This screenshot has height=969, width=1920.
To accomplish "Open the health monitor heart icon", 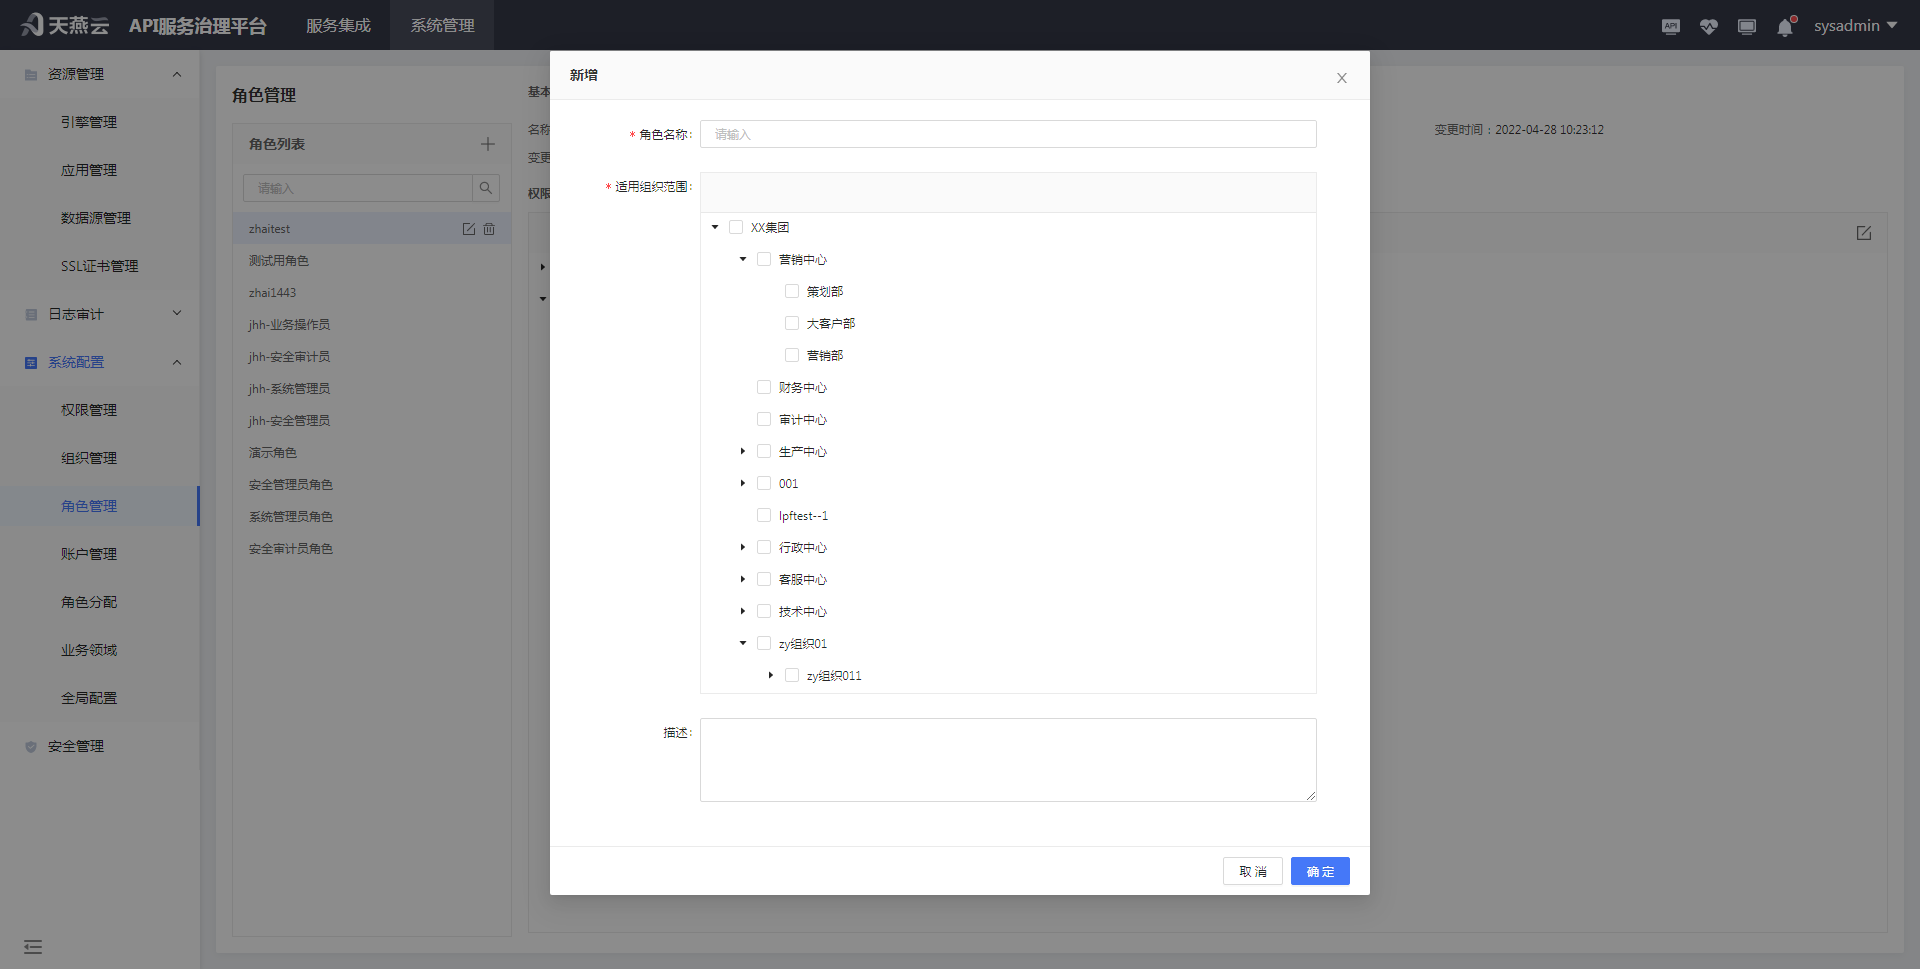I will pos(1709,27).
